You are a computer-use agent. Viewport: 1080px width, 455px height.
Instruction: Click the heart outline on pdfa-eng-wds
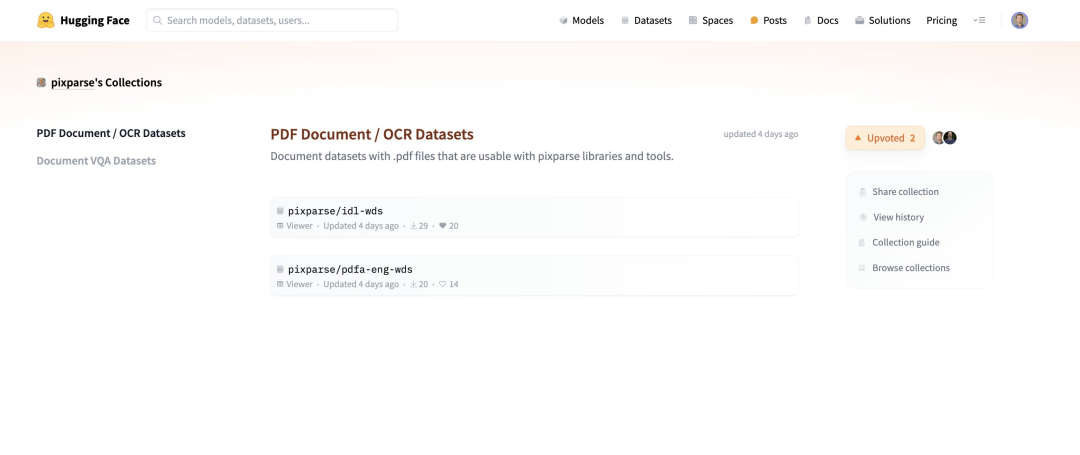click(x=443, y=284)
